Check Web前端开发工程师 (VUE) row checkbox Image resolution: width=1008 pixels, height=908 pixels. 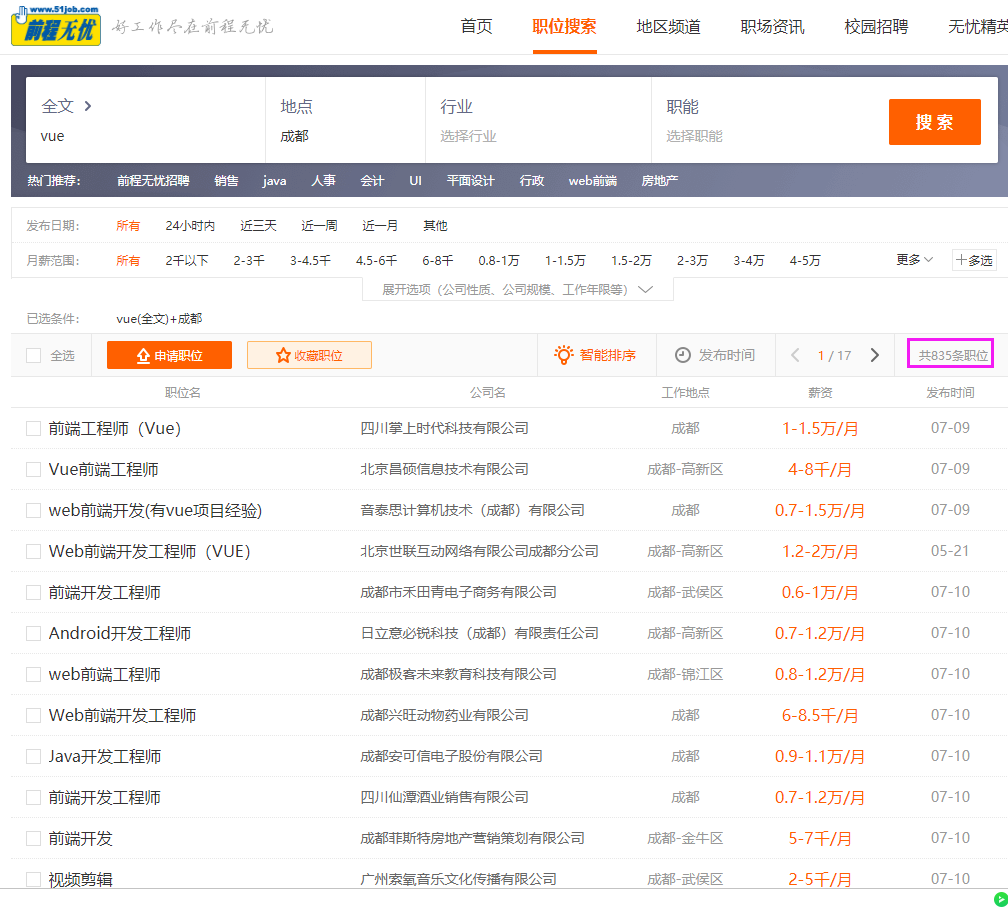pyautogui.click(x=33, y=551)
